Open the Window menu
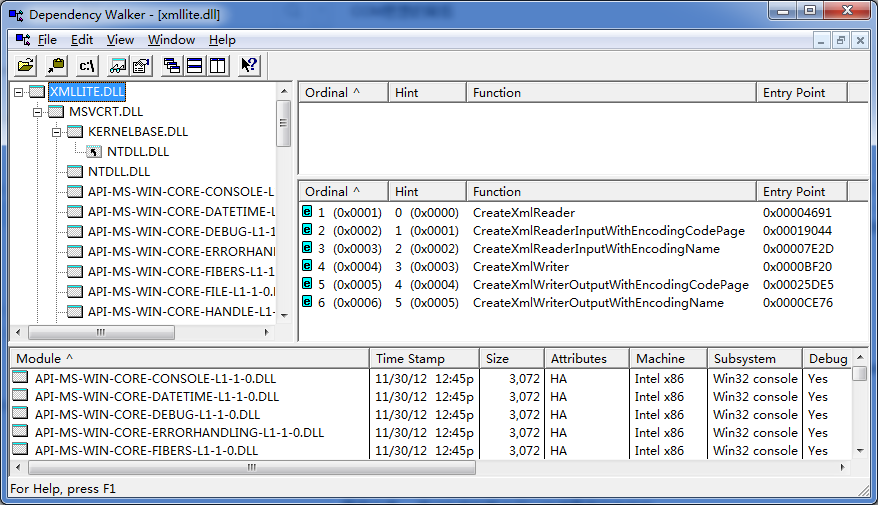Viewport: 878px width, 505px height. click(171, 40)
